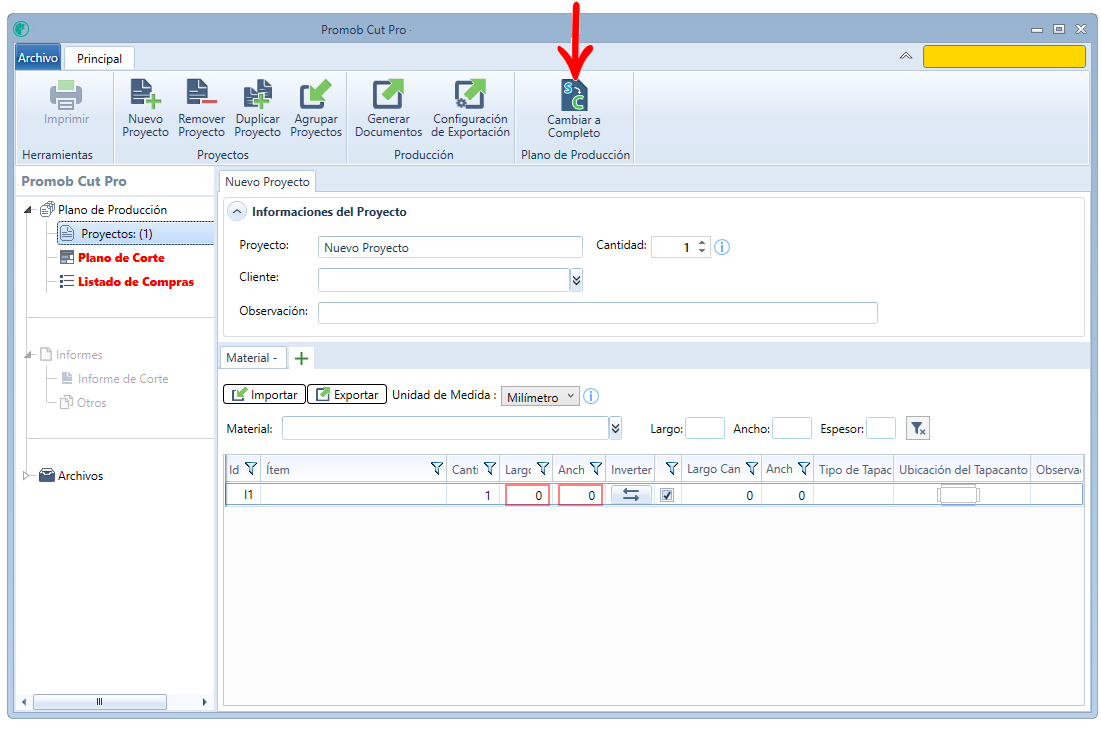
Task: Add a new material with the green plus
Action: (301, 358)
